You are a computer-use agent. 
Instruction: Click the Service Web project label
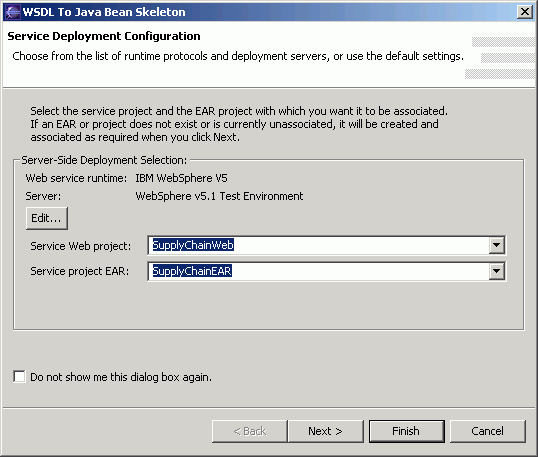[81, 246]
